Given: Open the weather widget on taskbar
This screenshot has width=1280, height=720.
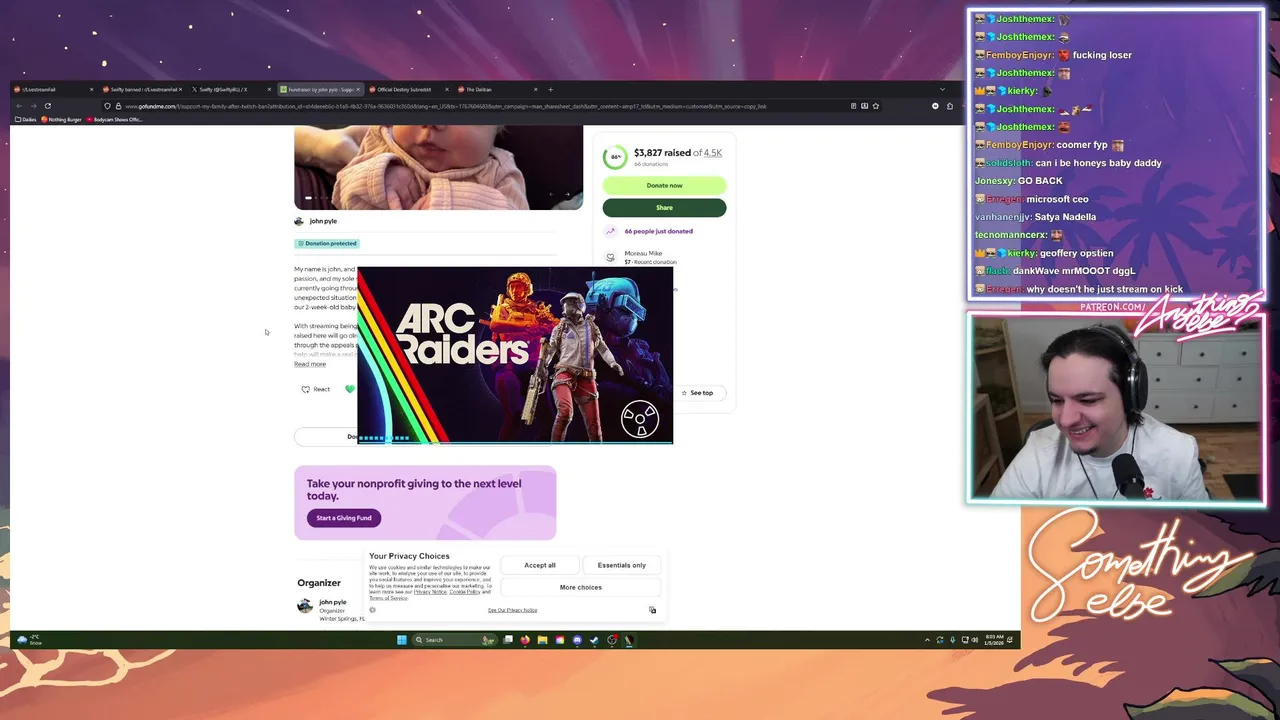Looking at the screenshot, I should click(x=30, y=640).
